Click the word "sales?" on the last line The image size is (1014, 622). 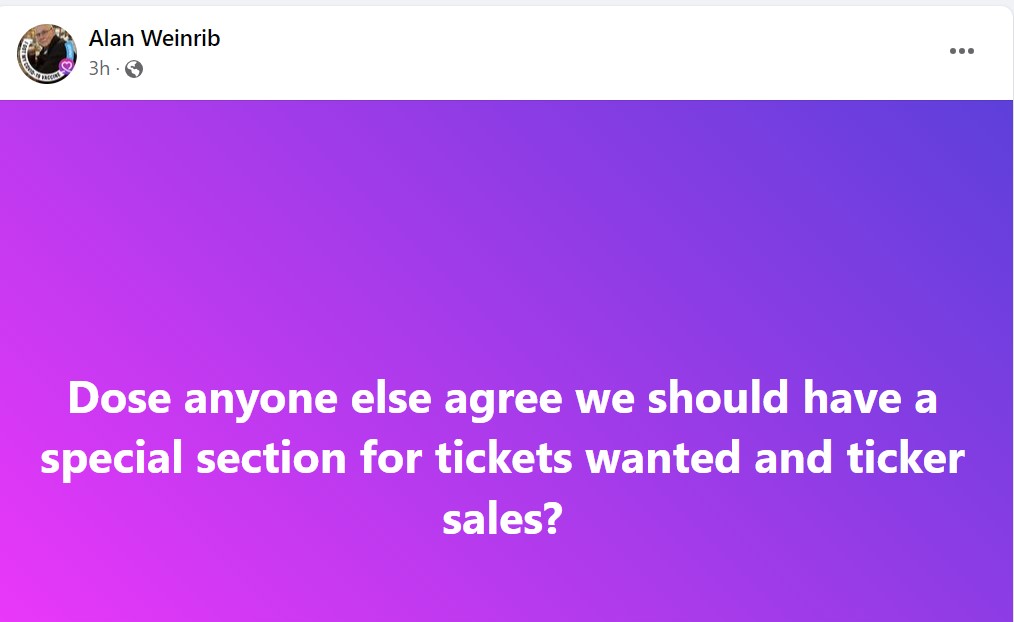500,519
